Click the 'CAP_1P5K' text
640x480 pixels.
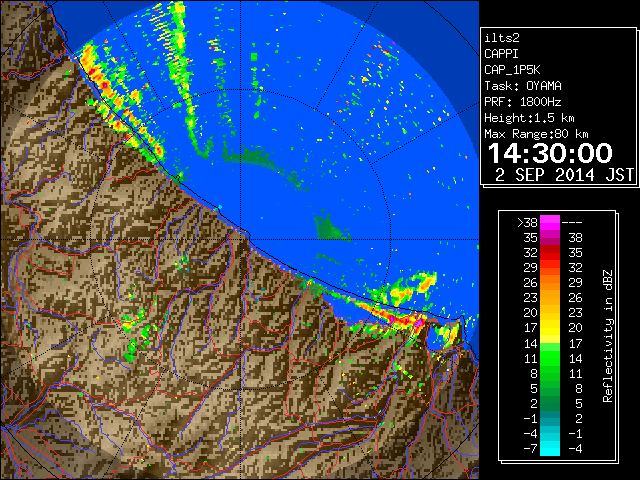click(512, 70)
